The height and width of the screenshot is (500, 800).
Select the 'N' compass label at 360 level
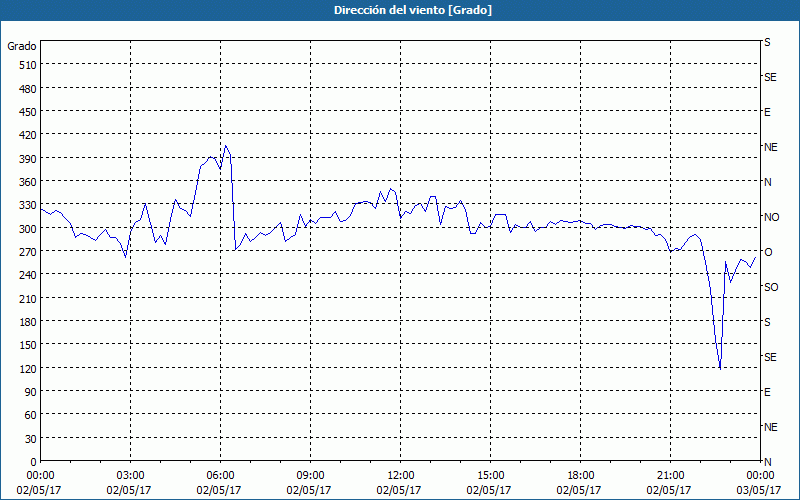767,182
